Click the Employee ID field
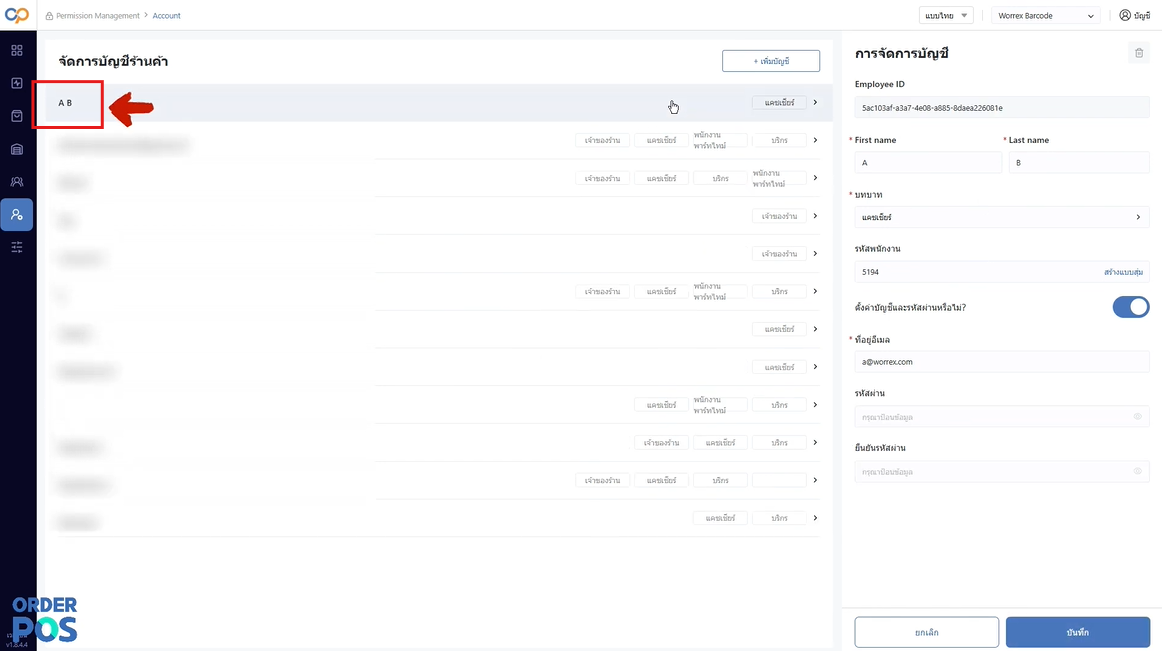Screen dimensions: 1162x651 (1002, 108)
